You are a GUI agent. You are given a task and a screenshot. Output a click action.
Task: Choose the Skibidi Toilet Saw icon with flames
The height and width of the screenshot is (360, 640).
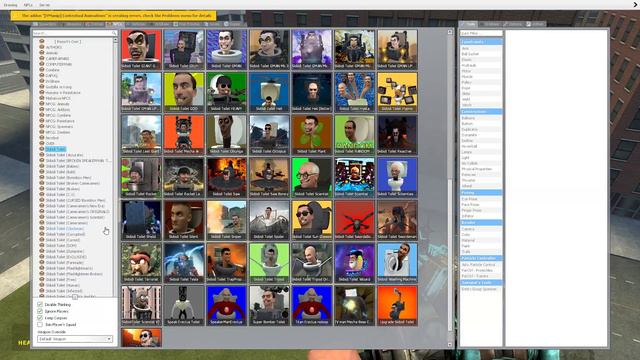227,178
